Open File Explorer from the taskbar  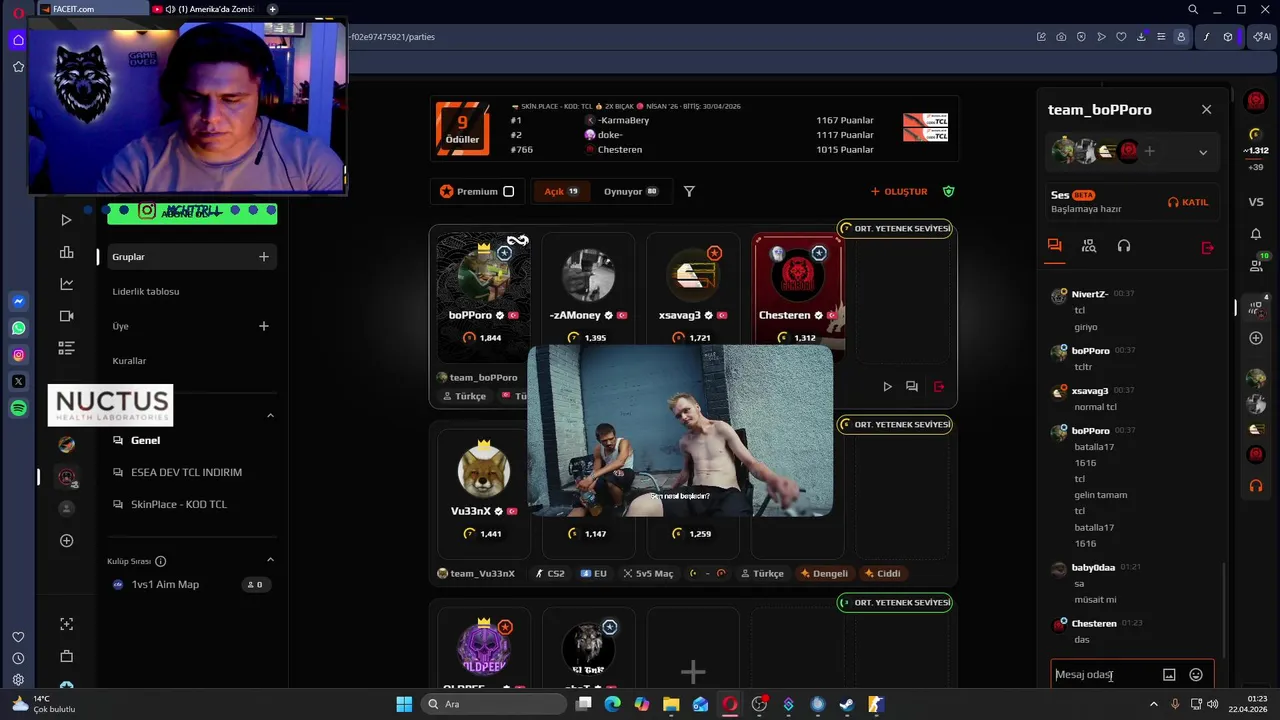[x=671, y=704]
